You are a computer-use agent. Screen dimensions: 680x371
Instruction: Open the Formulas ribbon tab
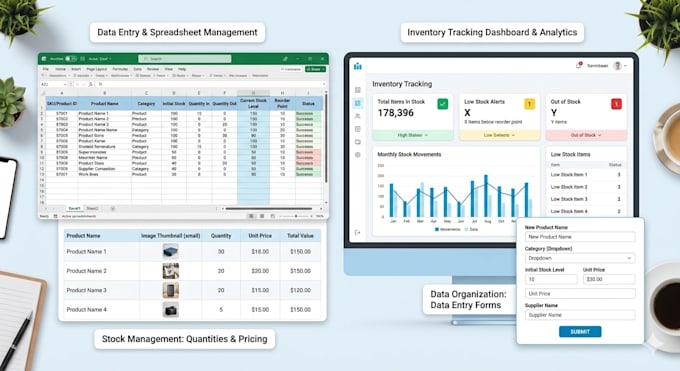[120, 69]
